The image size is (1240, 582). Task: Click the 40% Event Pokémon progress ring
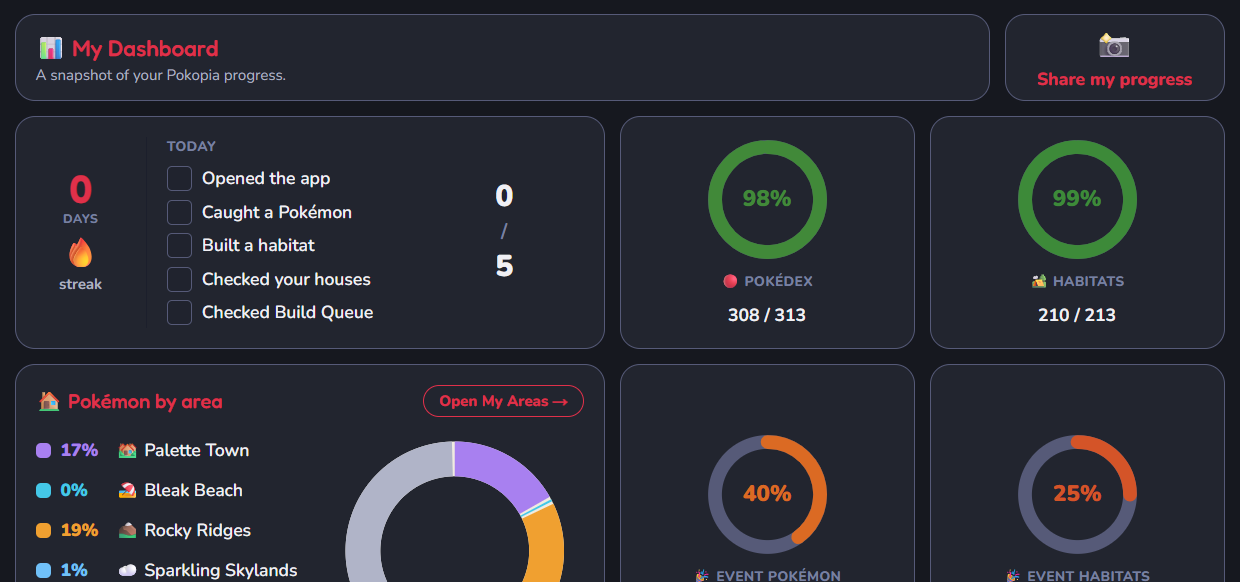point(767,494)
